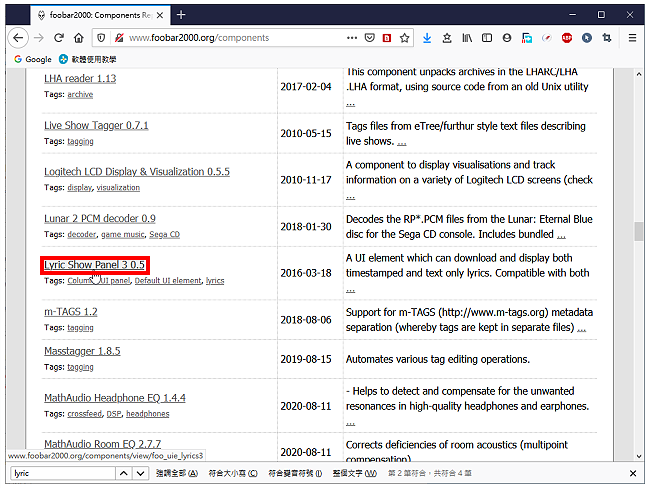Open the browser home page
This screenshot has width=658, height=488.
coord(78,38)
